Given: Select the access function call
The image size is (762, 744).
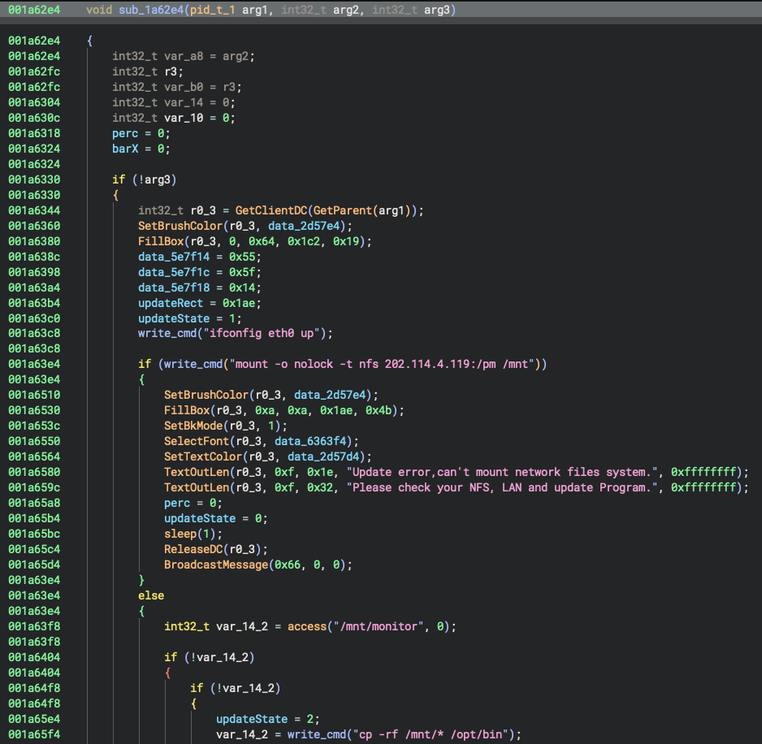Looking at the screenshot, I should tap(306, 627).
